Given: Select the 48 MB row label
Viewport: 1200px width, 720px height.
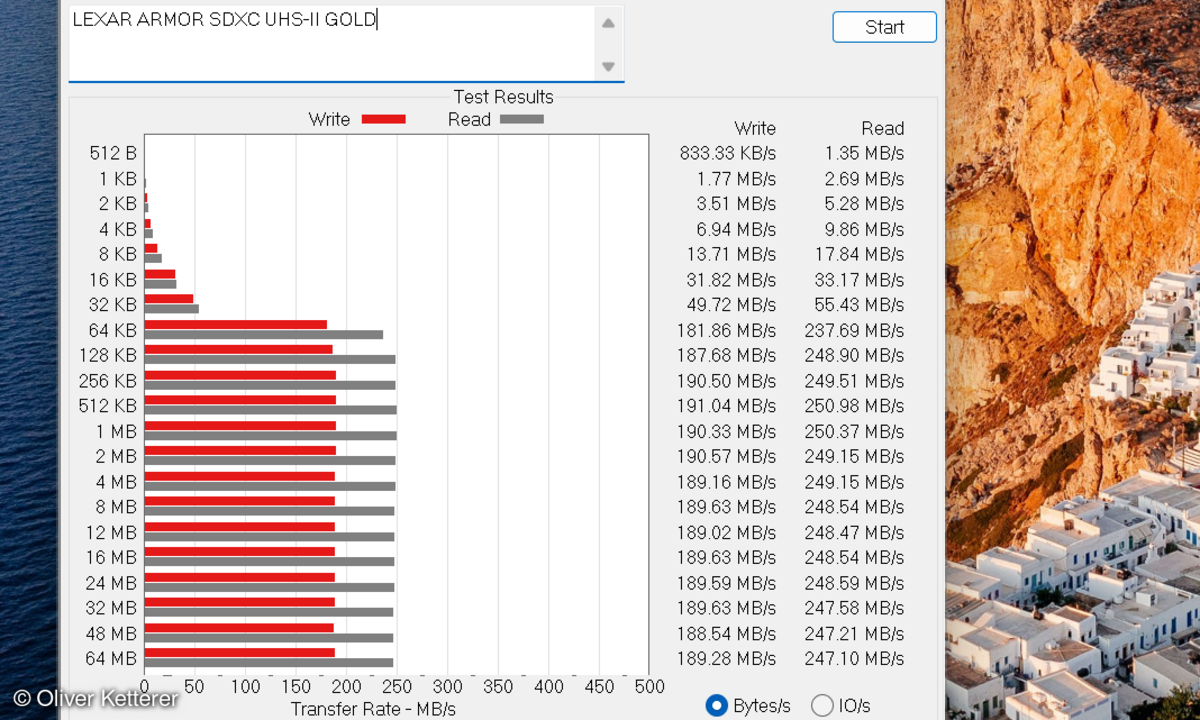Looking at the screenshot, I should [112, 633].
